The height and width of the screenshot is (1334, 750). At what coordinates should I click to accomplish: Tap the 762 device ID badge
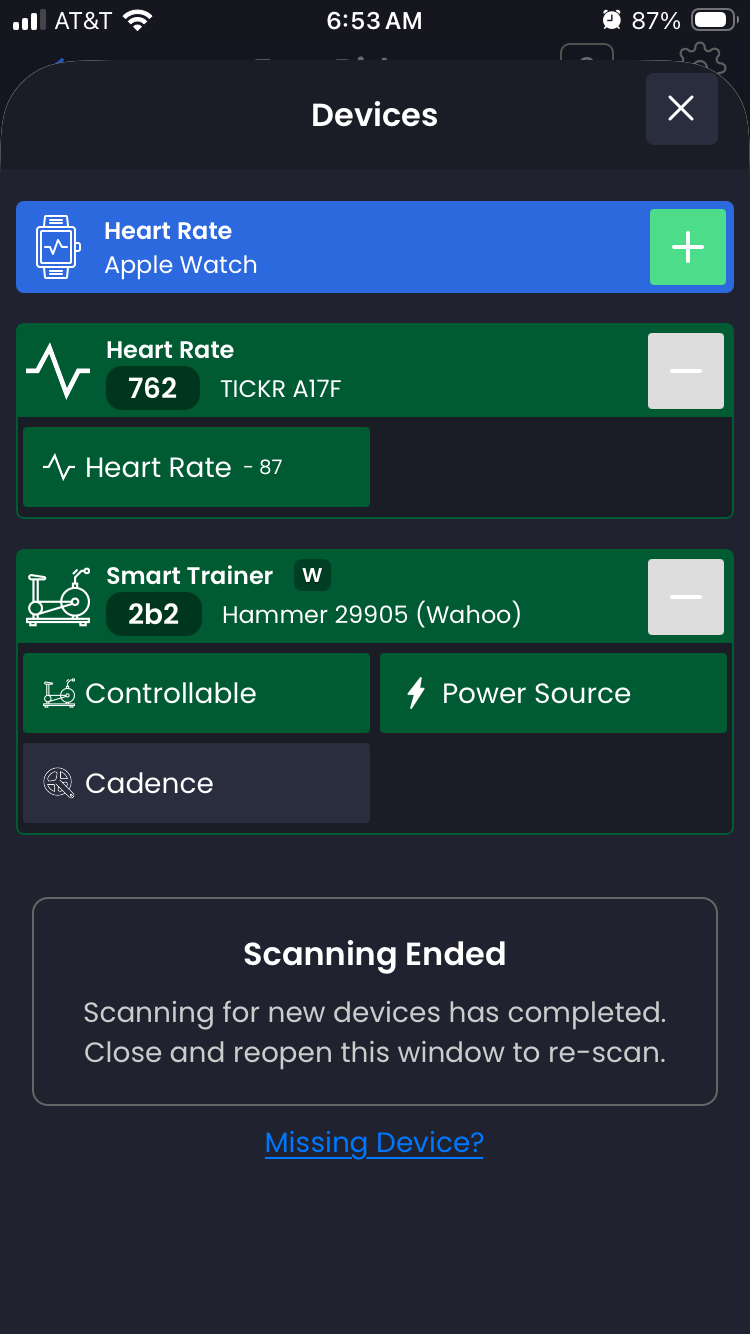pyautogui.click(x=153, y=388)
